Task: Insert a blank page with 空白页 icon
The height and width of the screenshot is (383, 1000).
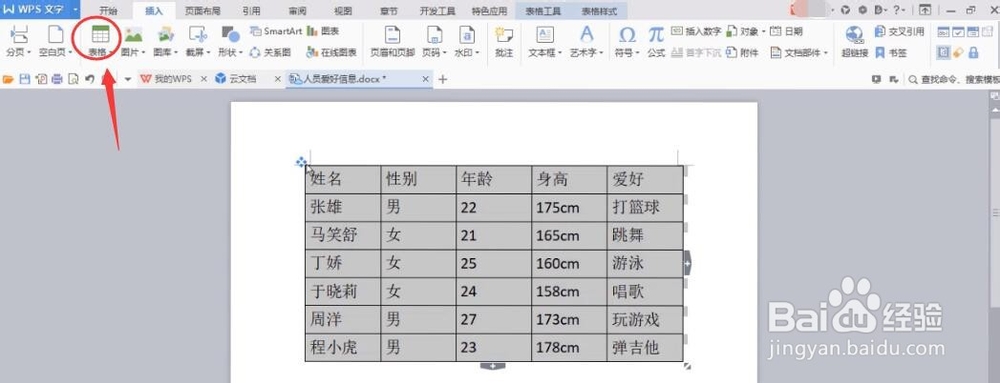Action: 56,35
